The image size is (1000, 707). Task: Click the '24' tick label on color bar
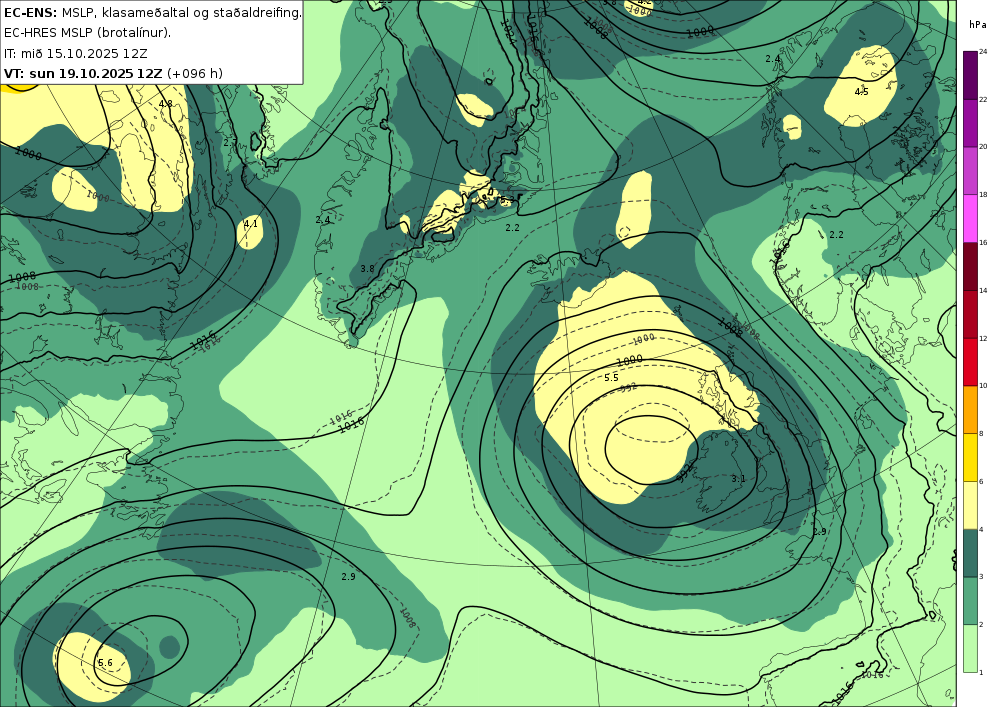983,52
